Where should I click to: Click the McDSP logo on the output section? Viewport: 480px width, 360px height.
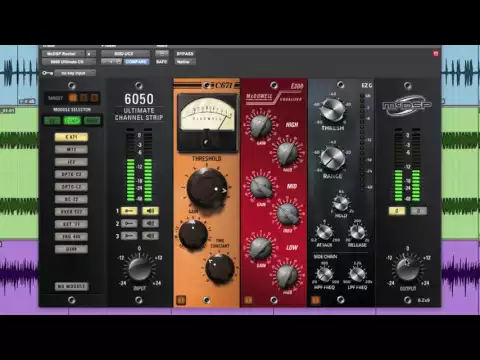[407, 105]
